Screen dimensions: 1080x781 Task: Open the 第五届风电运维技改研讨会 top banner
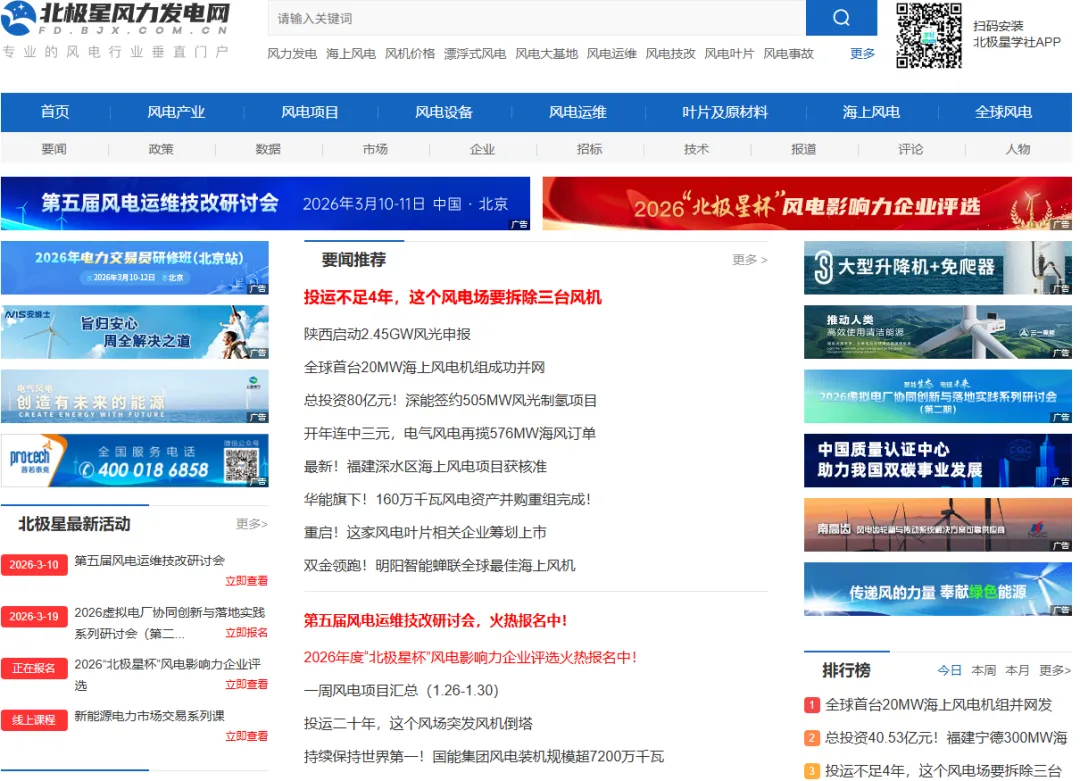click(265, 203)
